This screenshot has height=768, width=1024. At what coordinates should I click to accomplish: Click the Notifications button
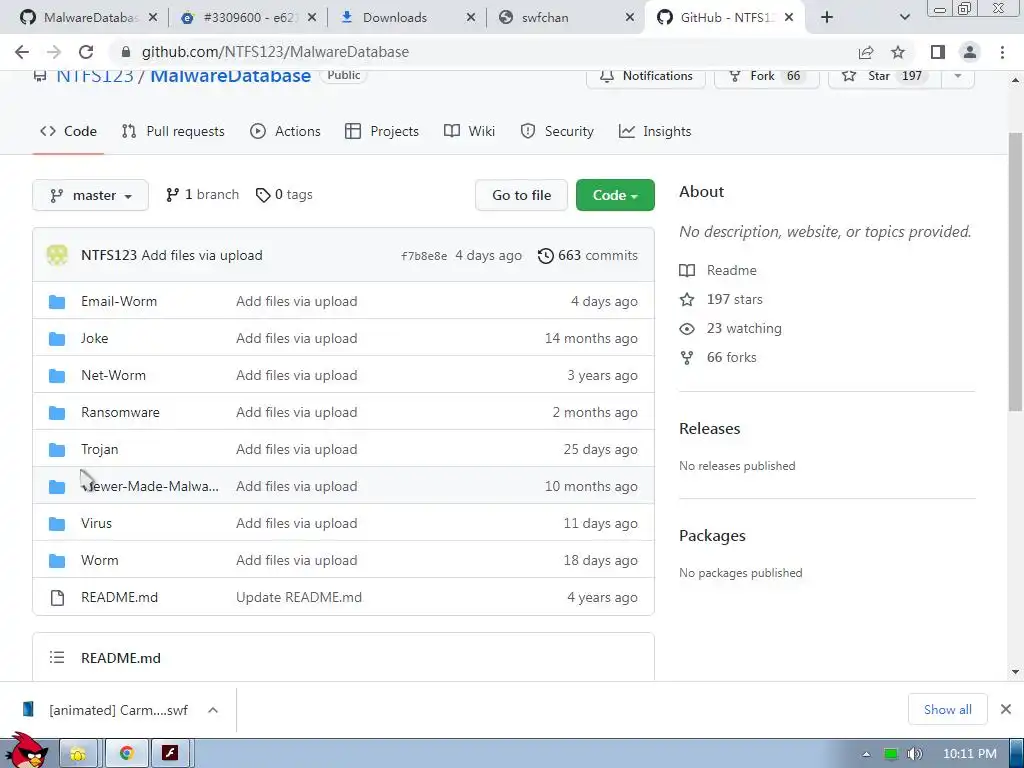pyautogui.click(x=646, y=76)
